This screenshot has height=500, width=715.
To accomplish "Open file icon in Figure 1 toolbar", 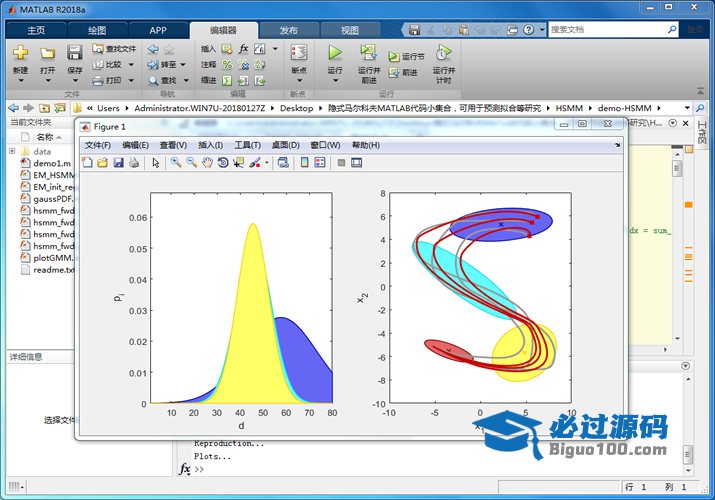I will point(103,163).
